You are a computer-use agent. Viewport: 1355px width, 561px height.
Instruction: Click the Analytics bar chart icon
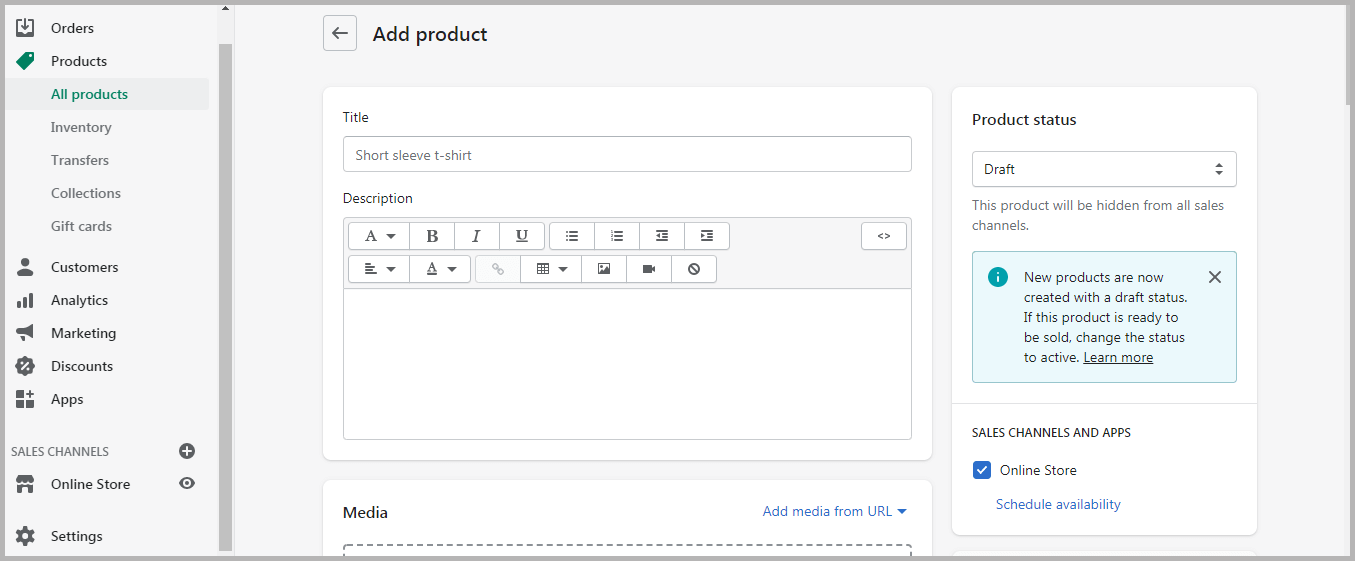(25, 300)
